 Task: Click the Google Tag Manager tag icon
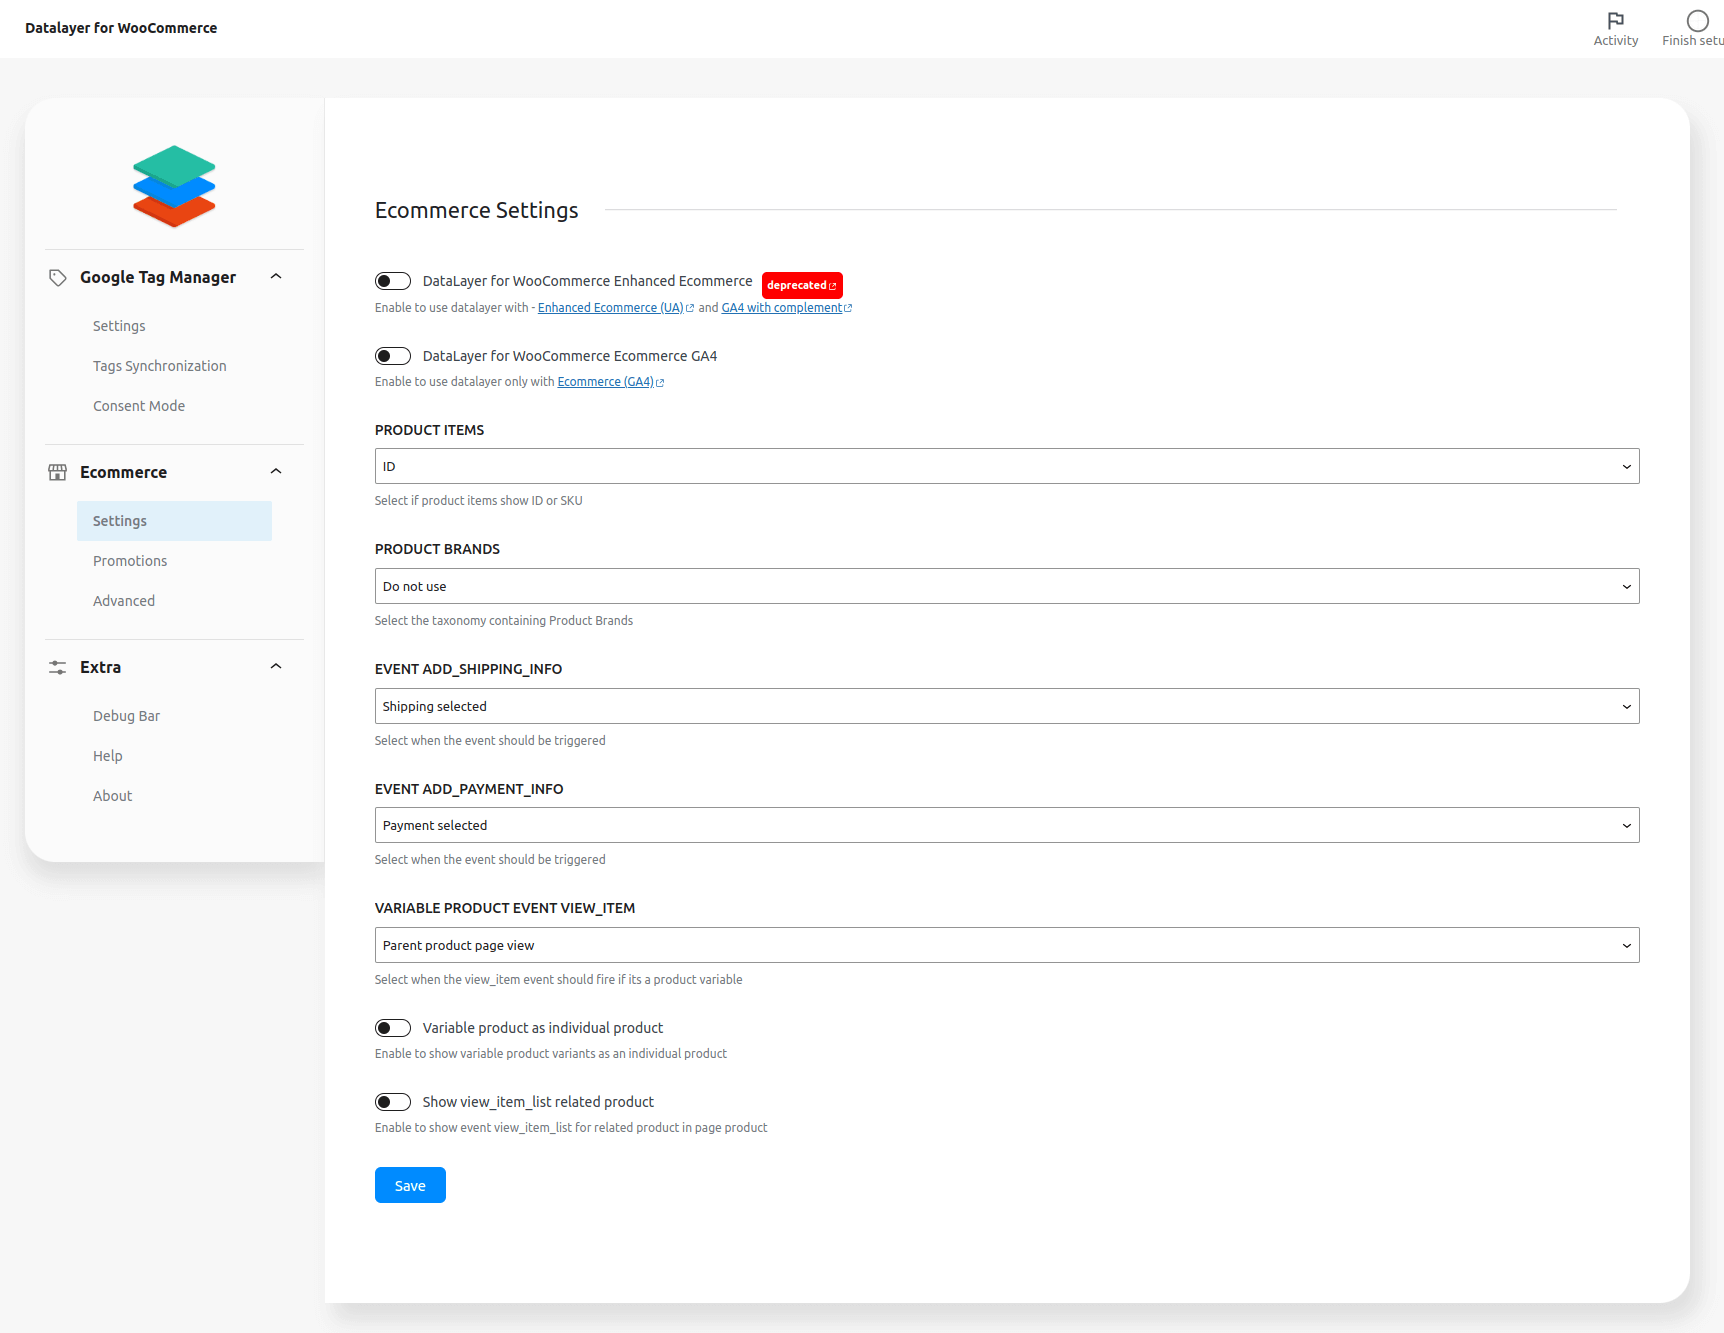coord(57,277)
